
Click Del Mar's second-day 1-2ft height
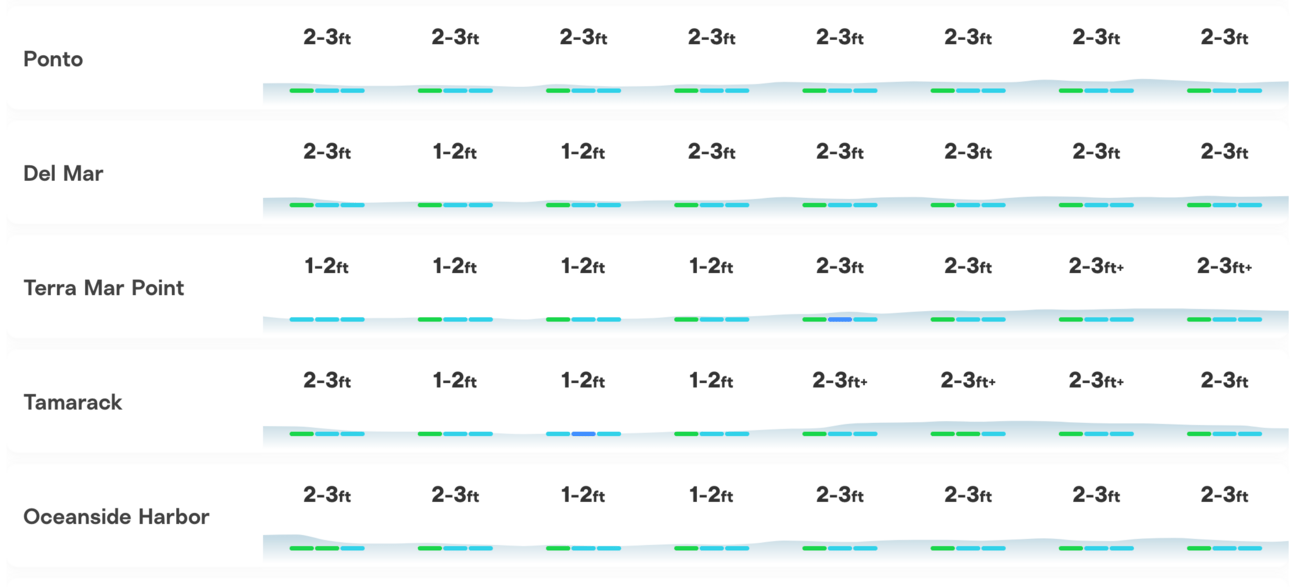(x=455, y=152)
